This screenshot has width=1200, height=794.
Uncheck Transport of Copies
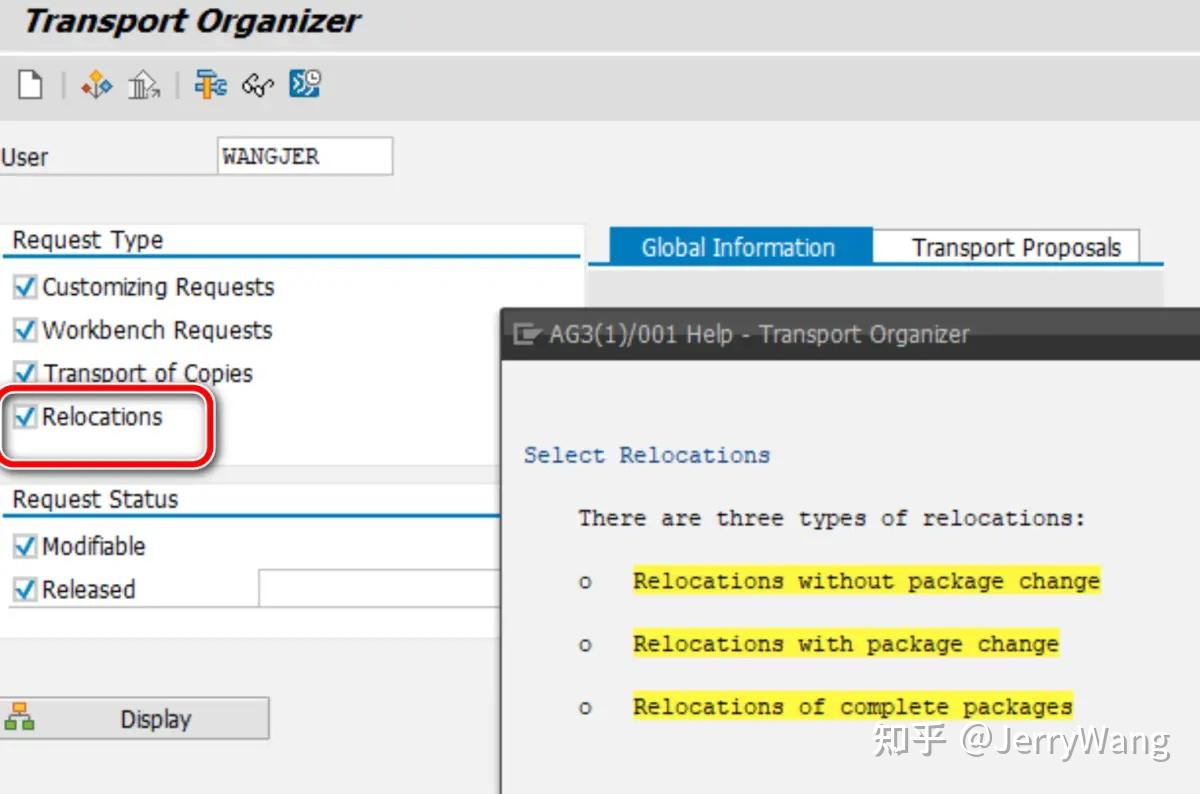click(23, 373)
